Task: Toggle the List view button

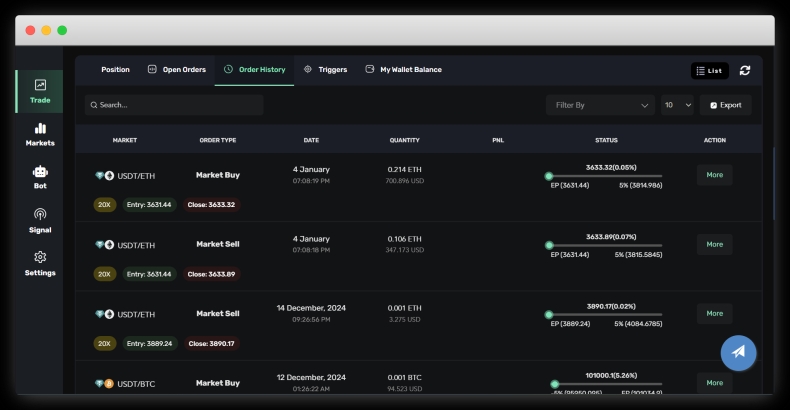Action: pyautogui.click(x=709, y=70)
